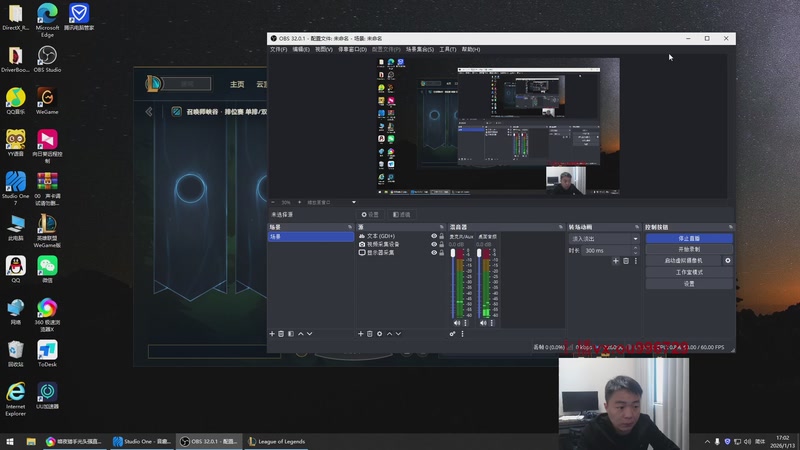Add a new source in Sources panel
This screenshot has height=450, width=800.
point(361,334)
